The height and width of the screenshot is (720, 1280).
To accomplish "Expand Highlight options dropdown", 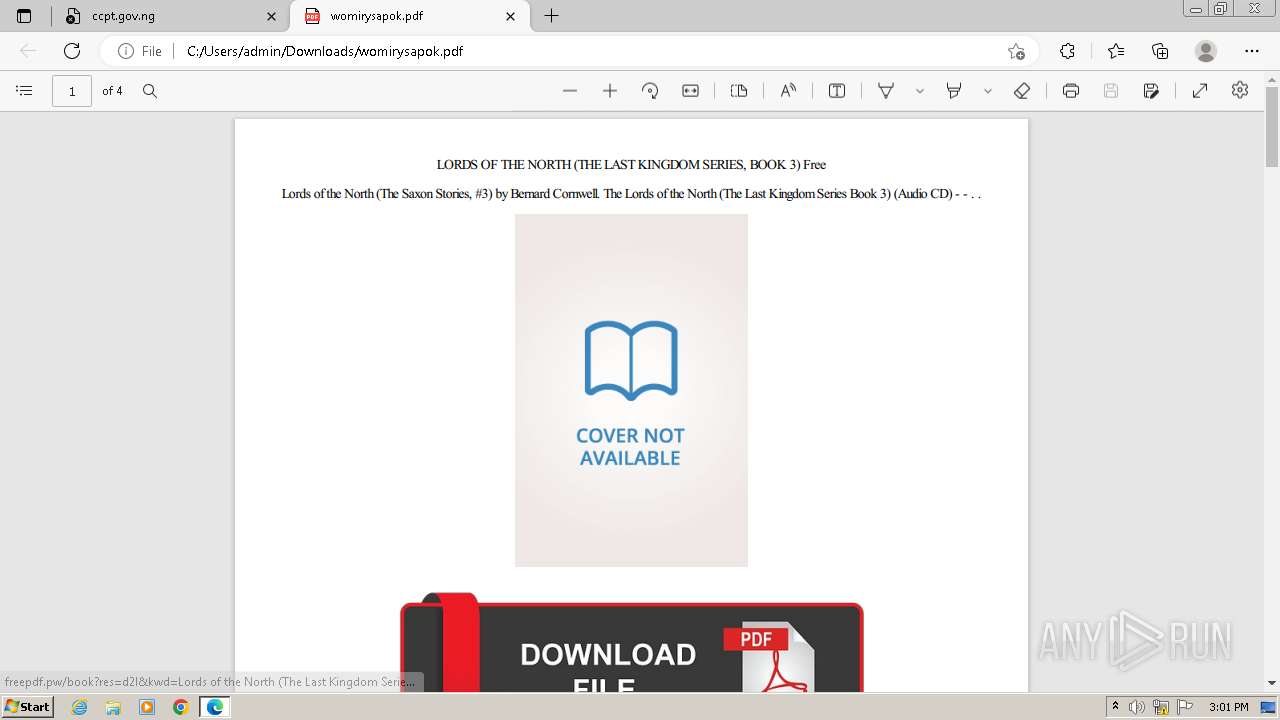I will pyautogui.click(x=988, y=91).
